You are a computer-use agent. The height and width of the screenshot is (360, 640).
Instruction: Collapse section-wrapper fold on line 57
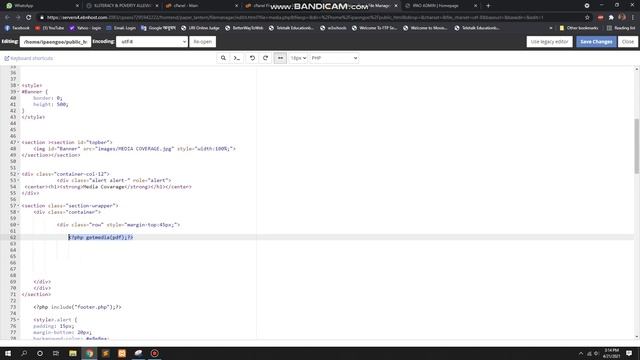pos(18,206)
